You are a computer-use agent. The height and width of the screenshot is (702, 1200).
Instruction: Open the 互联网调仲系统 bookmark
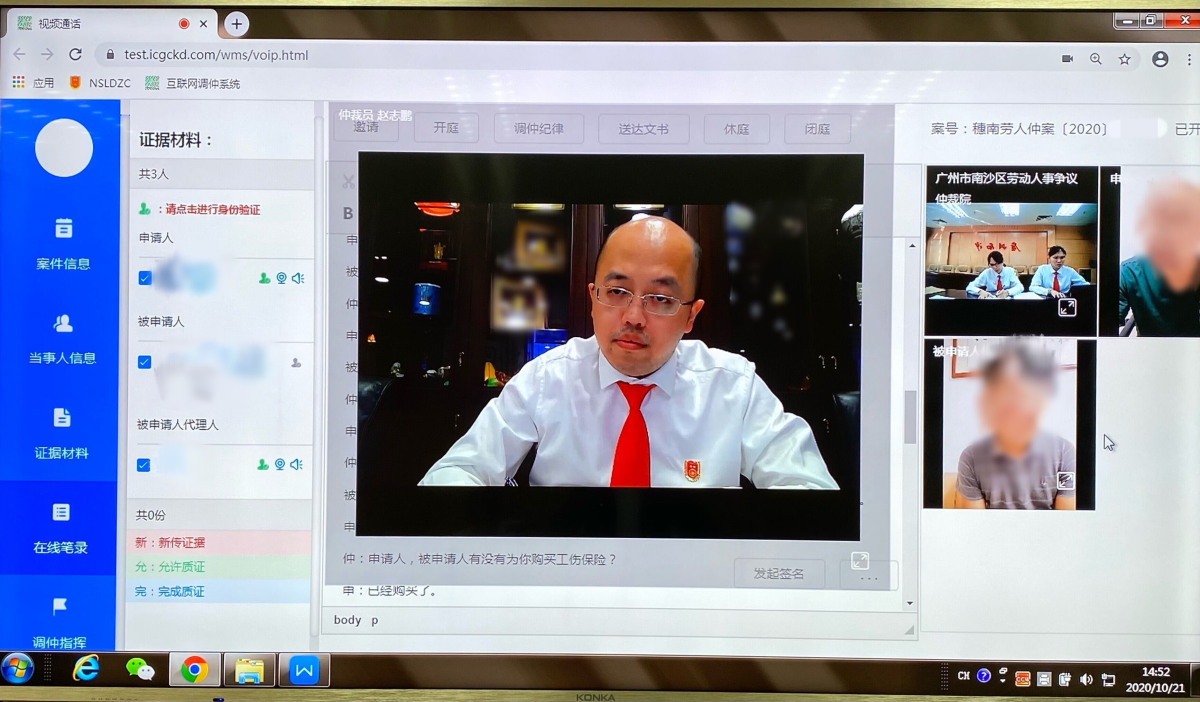pos(192,83)
